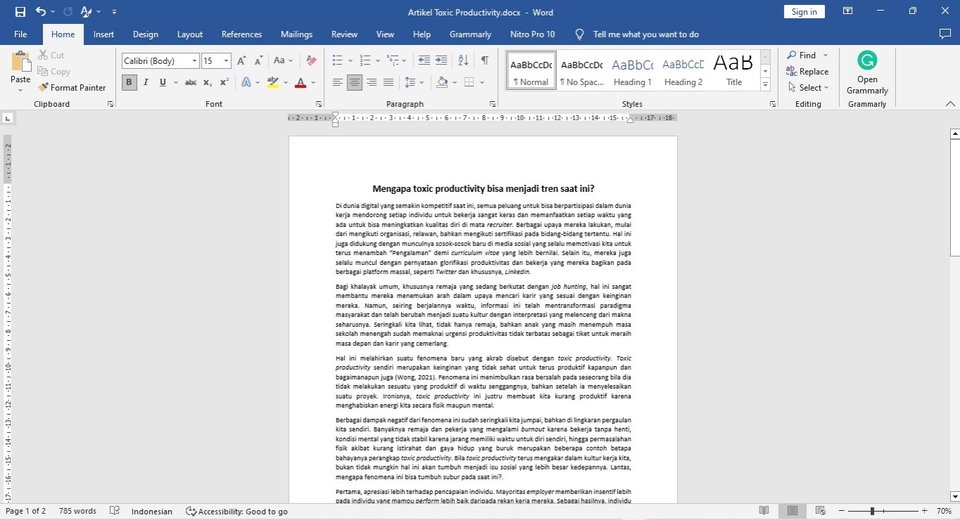960x520 pixels.
Task: Collapse the ribbon with the arrow
Action: click(x=950, y=104)
